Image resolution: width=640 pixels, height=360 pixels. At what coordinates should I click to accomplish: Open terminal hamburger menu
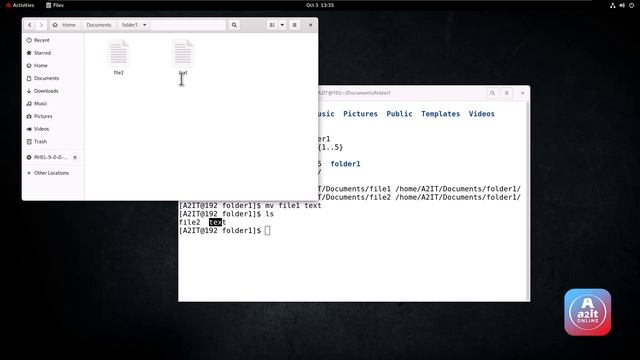point(507,93)
